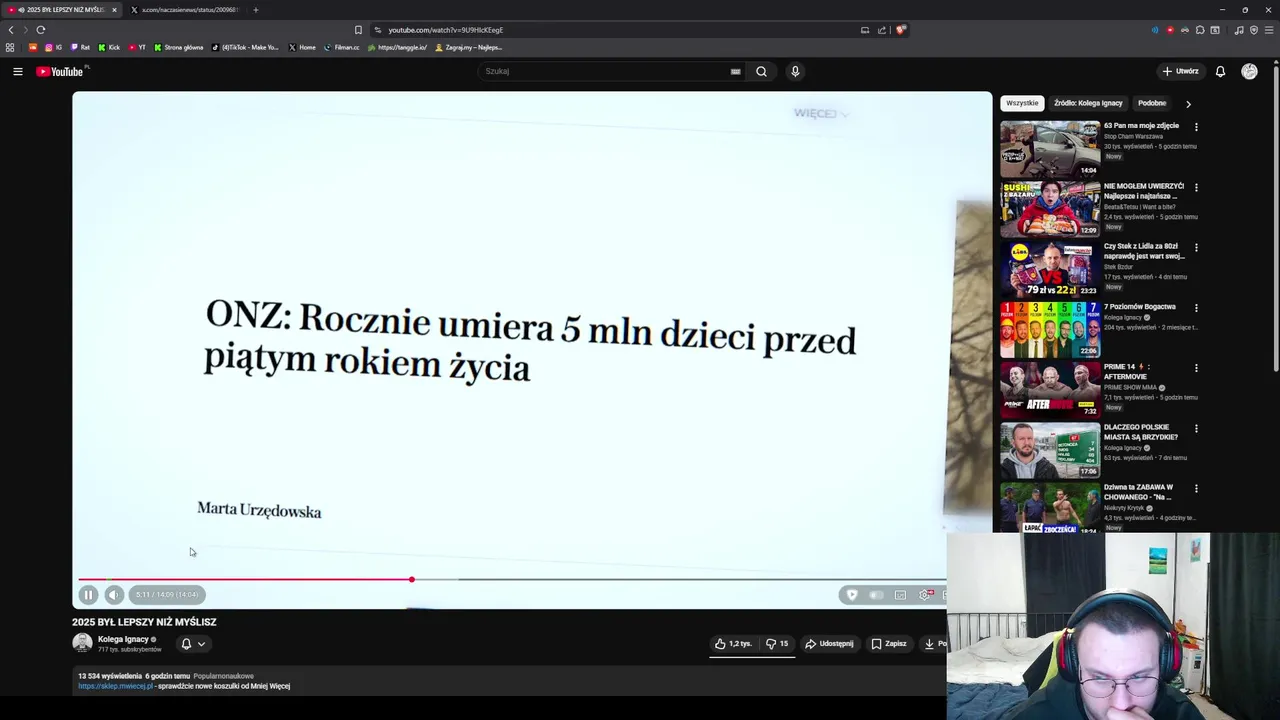Click the progress bar scrubber handle
The height and width of the screenshot is (720, 1280).
point(411,580)
